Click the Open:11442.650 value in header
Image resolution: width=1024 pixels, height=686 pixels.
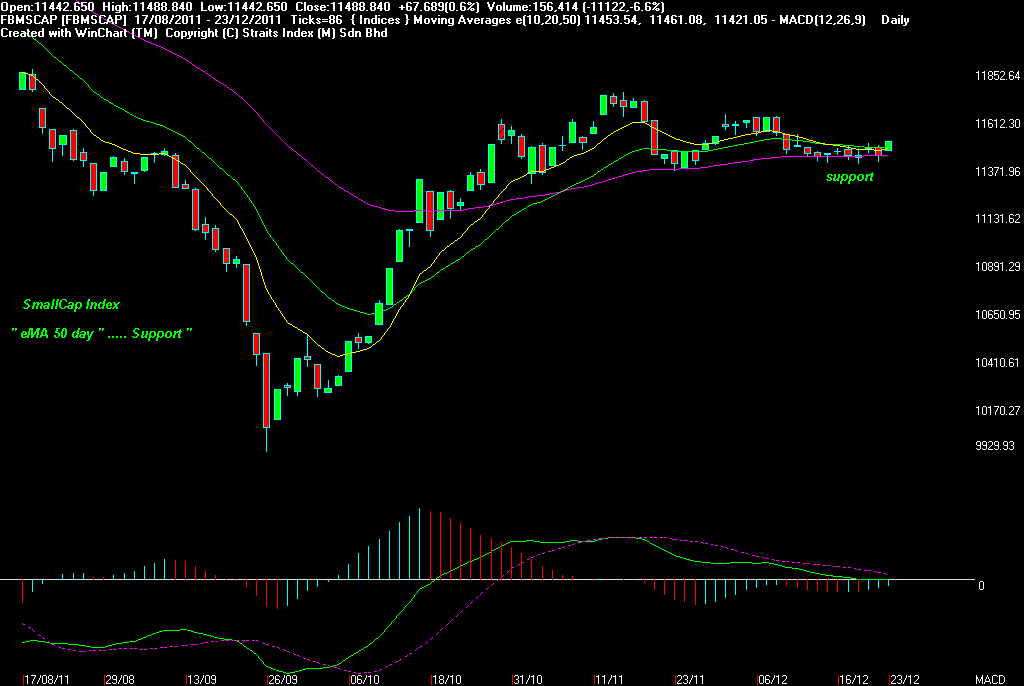click(48, 7)
